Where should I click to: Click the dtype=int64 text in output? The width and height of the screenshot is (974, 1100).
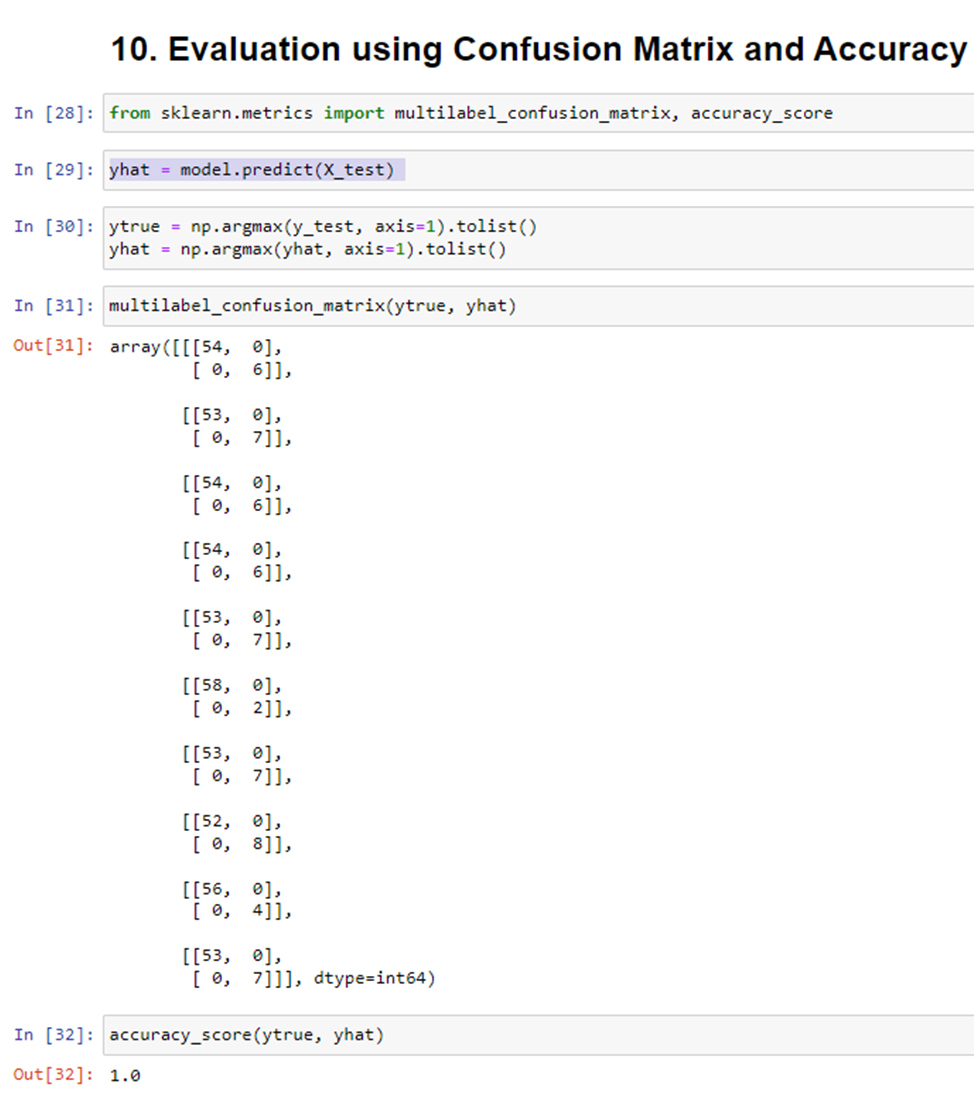[x=375, y=978]
